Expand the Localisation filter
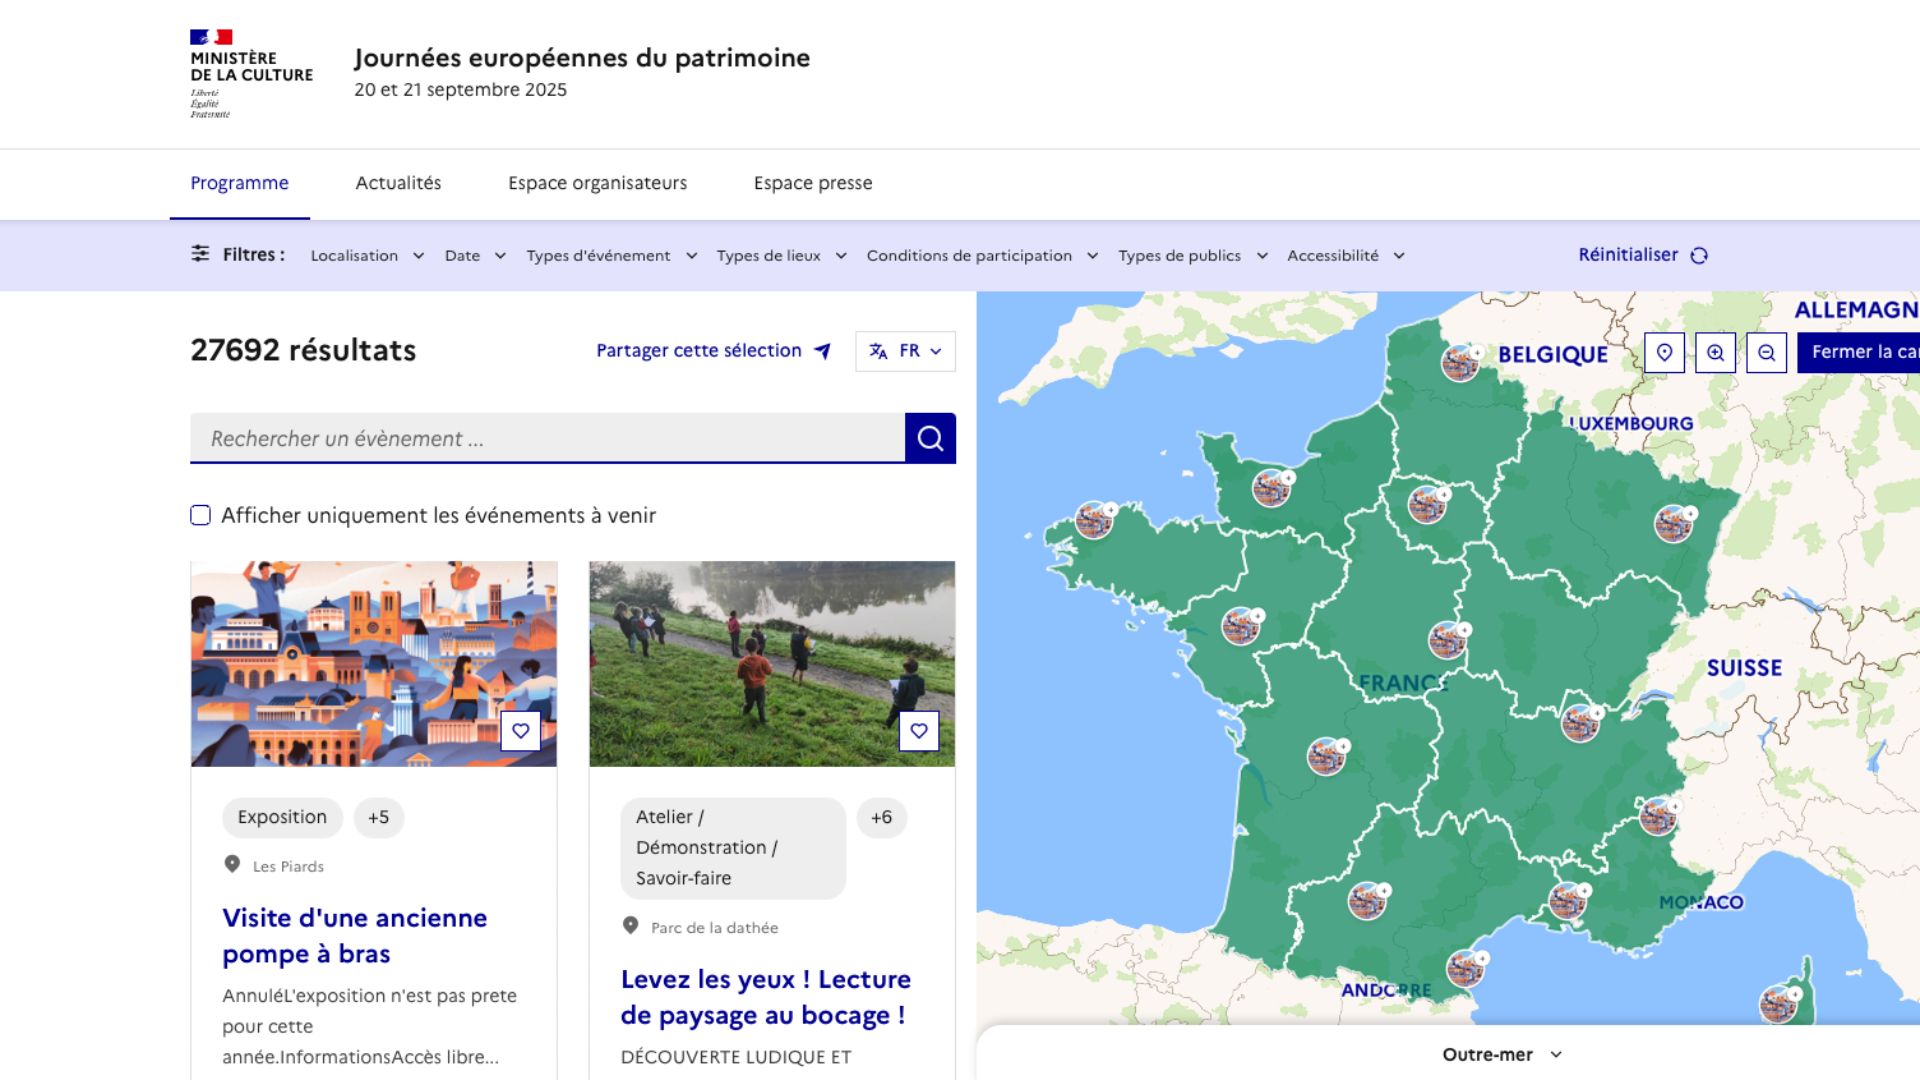The image size is (1920, 1080). (x=367, y=256)
